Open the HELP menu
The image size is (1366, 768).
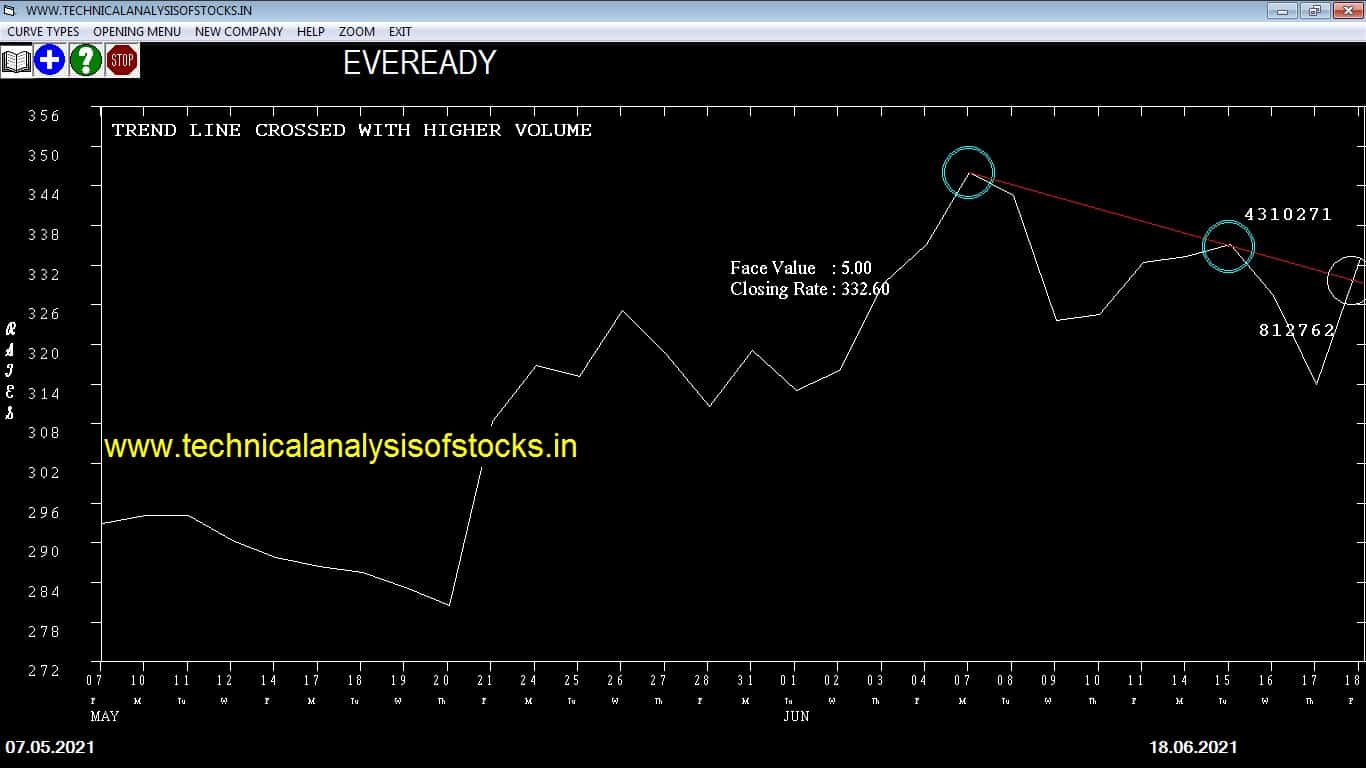(x=311, y=31)
